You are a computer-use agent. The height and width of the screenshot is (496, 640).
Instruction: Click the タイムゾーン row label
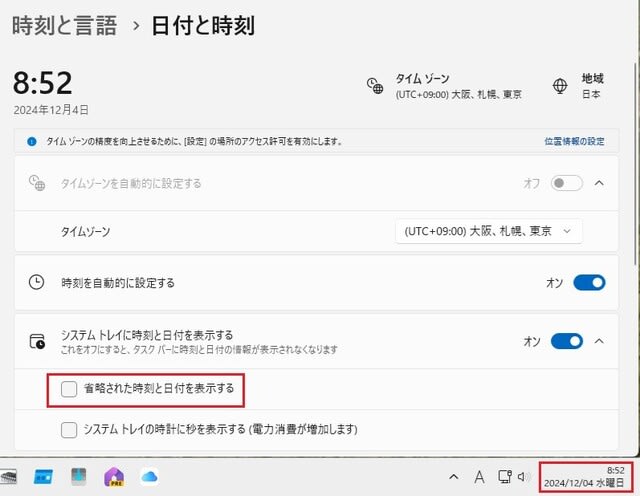pyautogui.click(x=85, y=232)
